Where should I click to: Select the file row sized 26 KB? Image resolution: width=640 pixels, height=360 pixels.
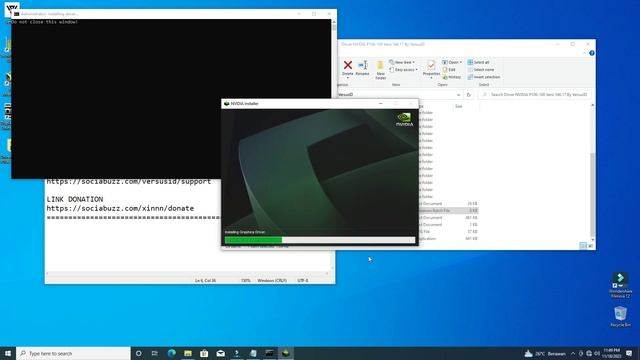[x=448, y=204]
